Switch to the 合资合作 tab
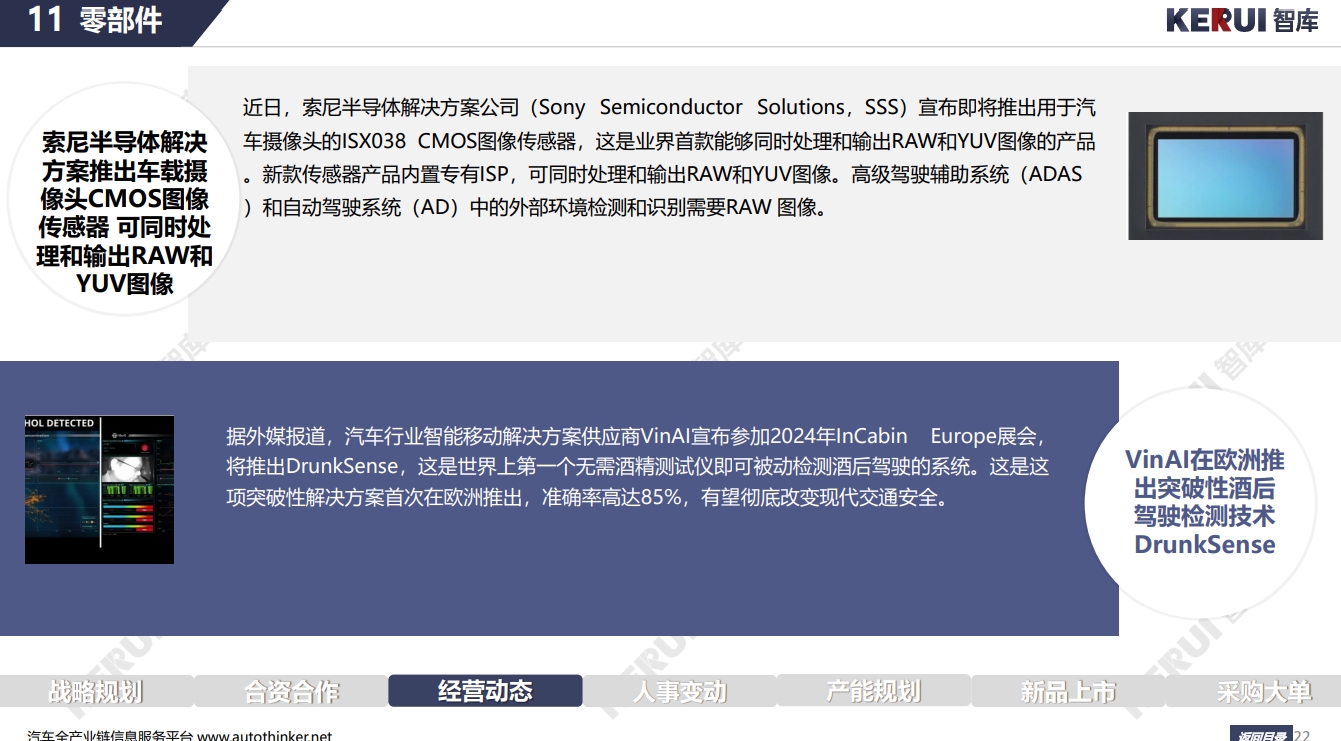This screenshot has width=1341, height=741. [x=291, y=691]
